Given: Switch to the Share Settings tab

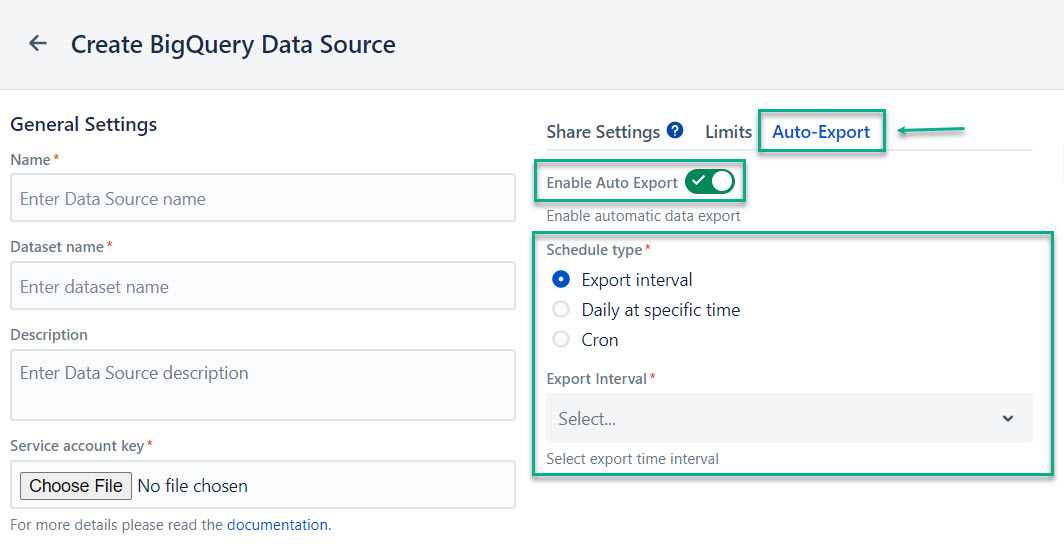Looking at the screenshot, I should [602, 132].
